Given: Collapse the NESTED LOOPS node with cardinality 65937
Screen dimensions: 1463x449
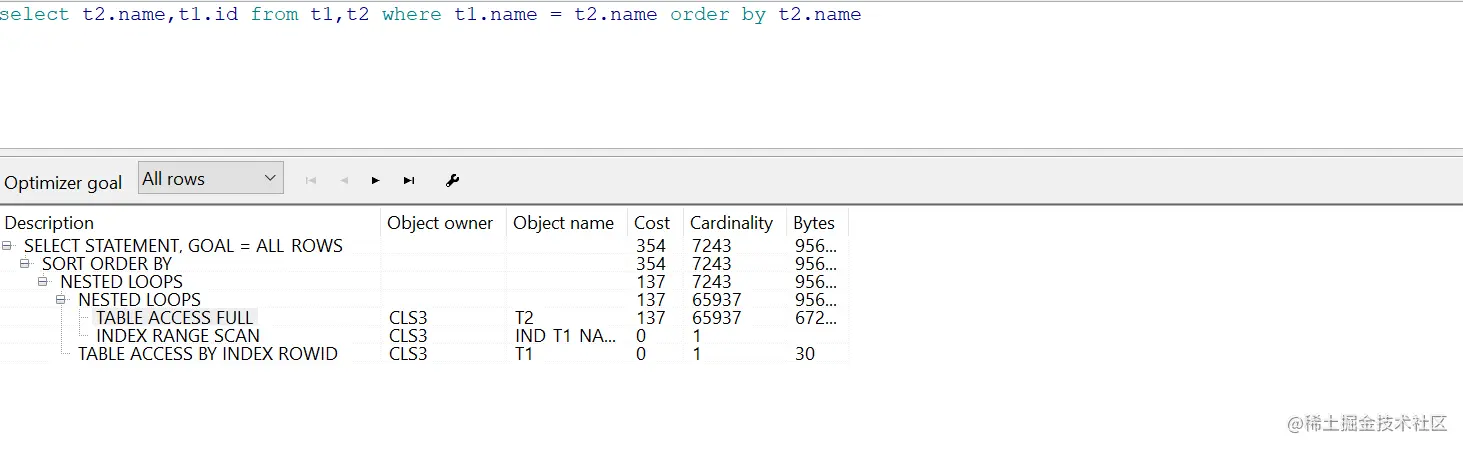Looking at the screenshot, I should (x=62, y=299).
